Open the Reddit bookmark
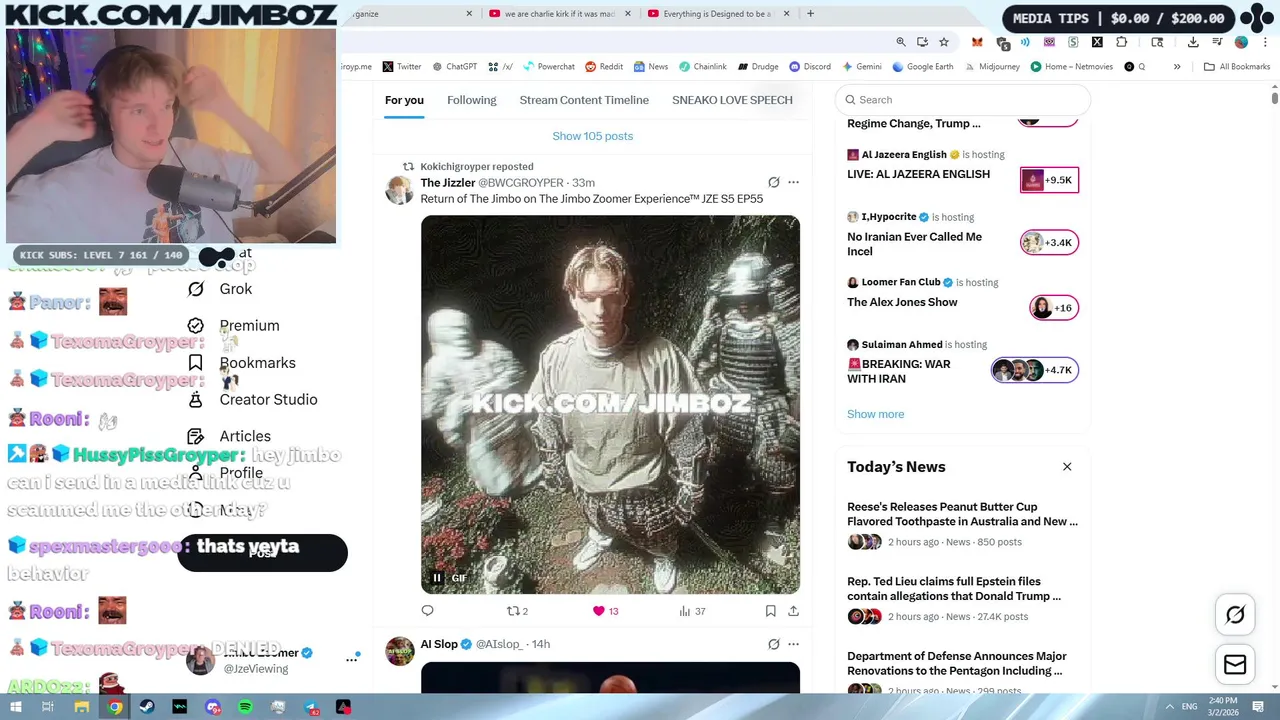The image size is (1280, 720). [604, 67]
